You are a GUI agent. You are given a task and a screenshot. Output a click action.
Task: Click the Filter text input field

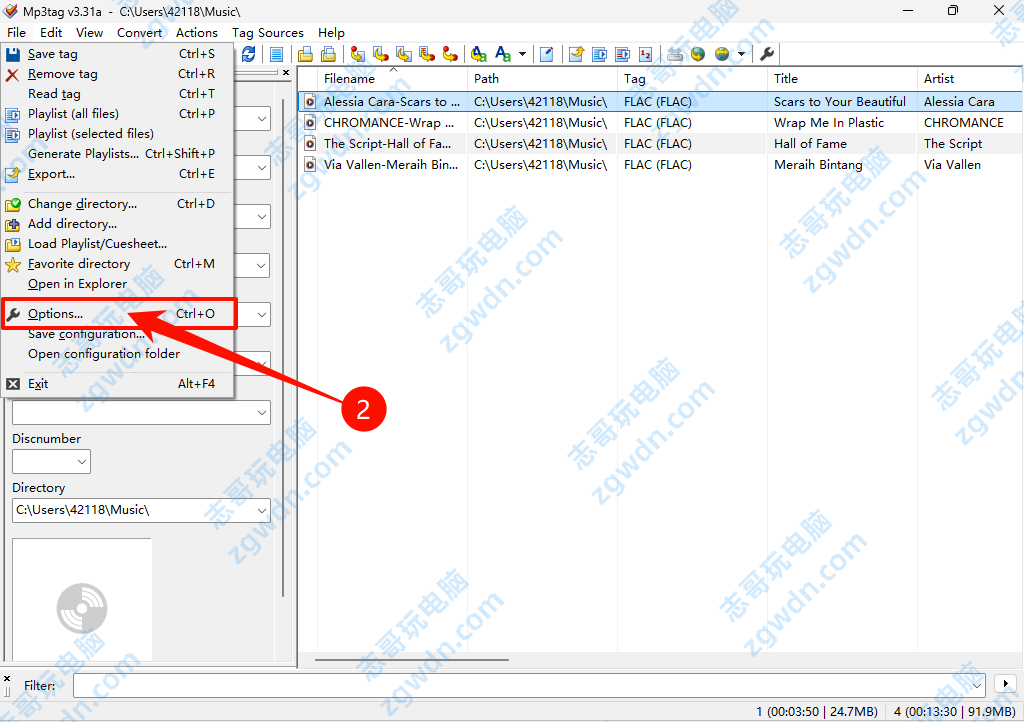(520, 685)
